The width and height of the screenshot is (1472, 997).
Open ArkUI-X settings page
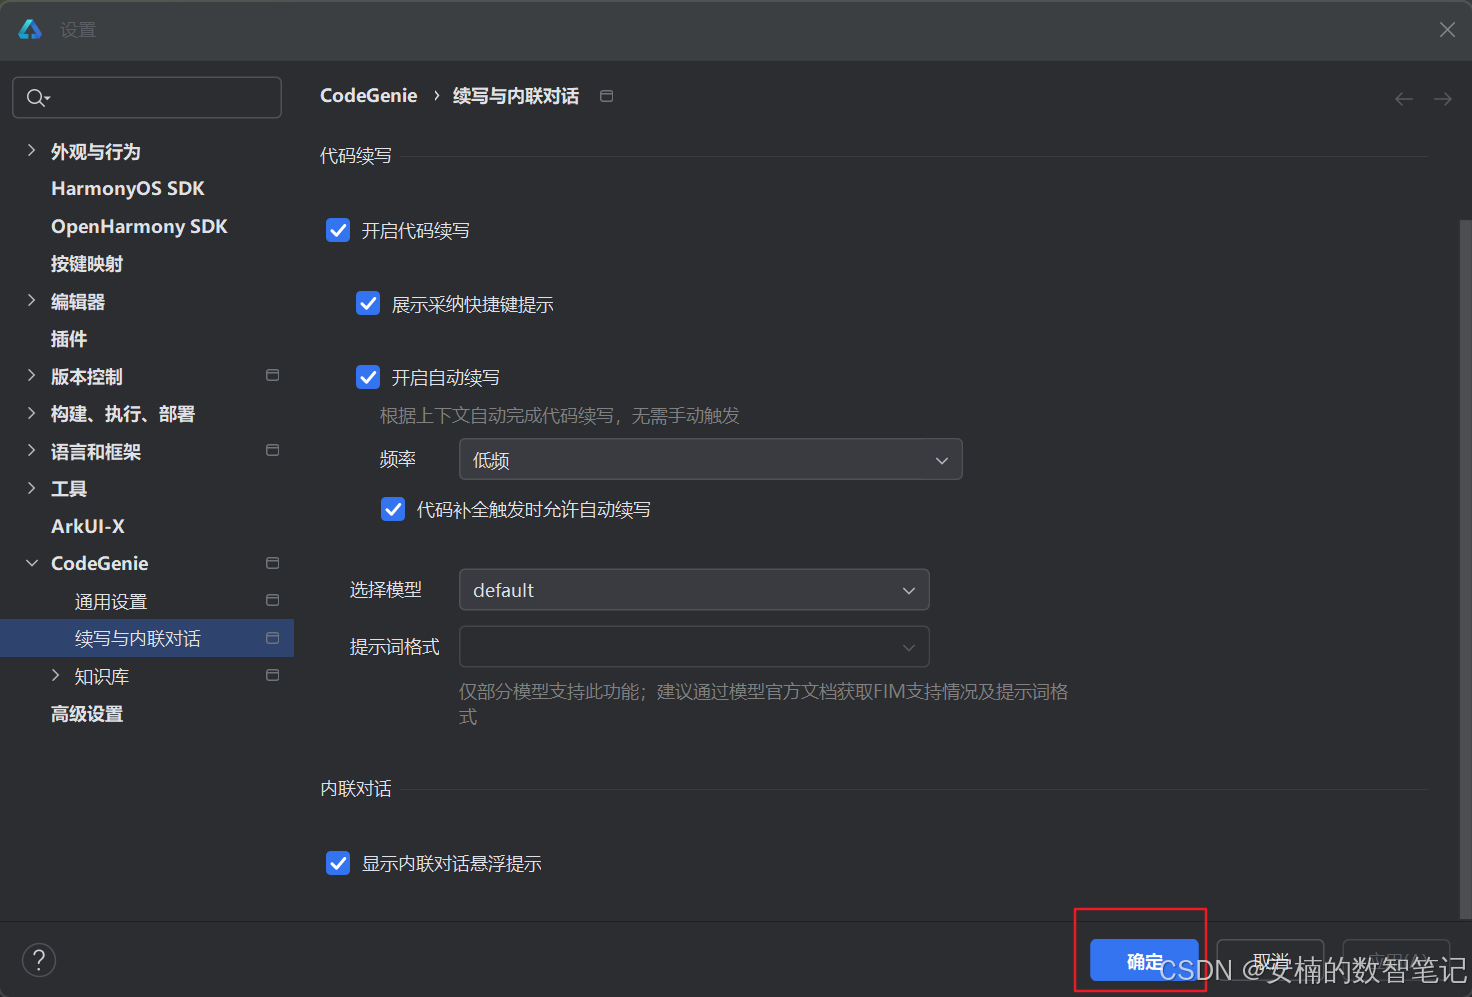click(x=88, y=526)
